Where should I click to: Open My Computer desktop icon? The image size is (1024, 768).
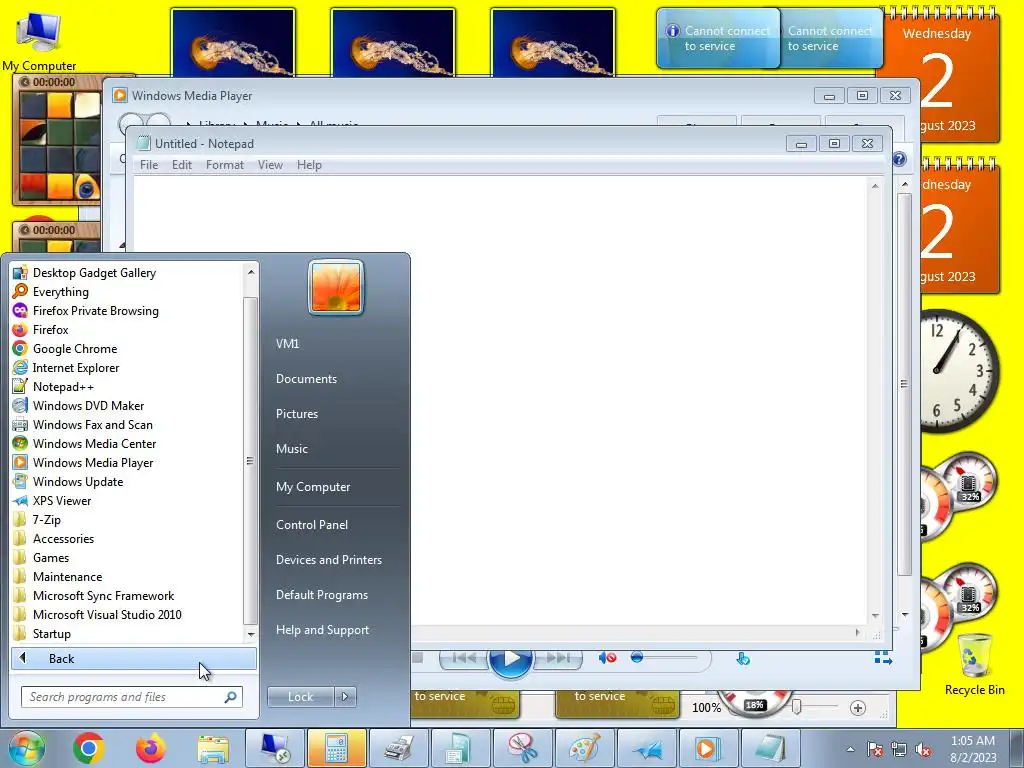39,40
